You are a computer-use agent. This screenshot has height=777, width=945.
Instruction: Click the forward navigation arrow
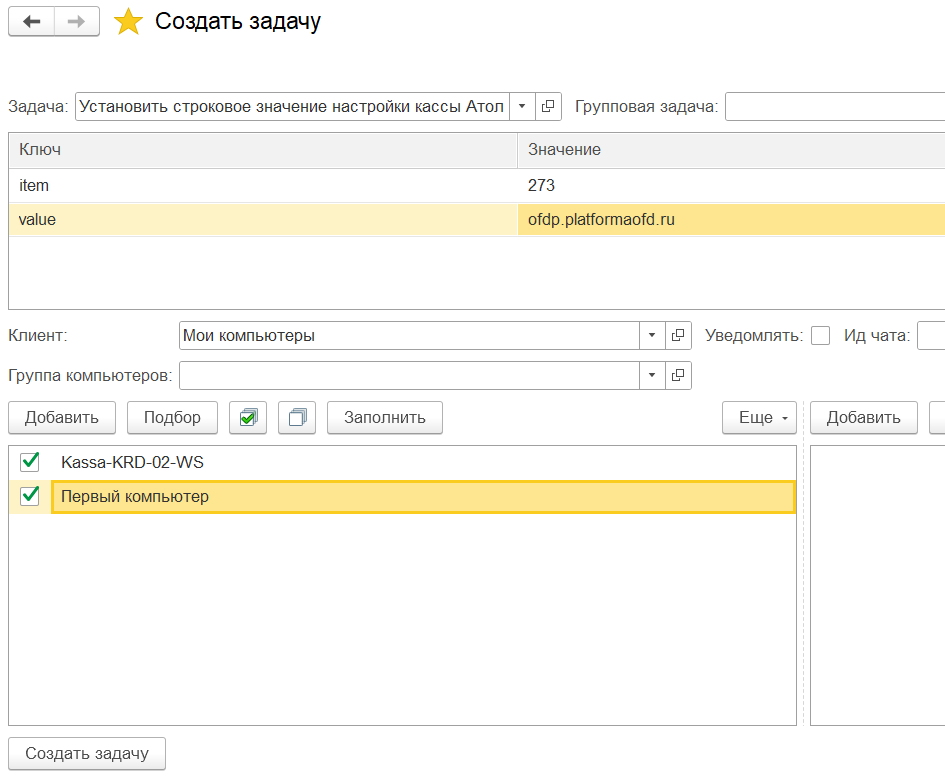click(x=77, y=22)
